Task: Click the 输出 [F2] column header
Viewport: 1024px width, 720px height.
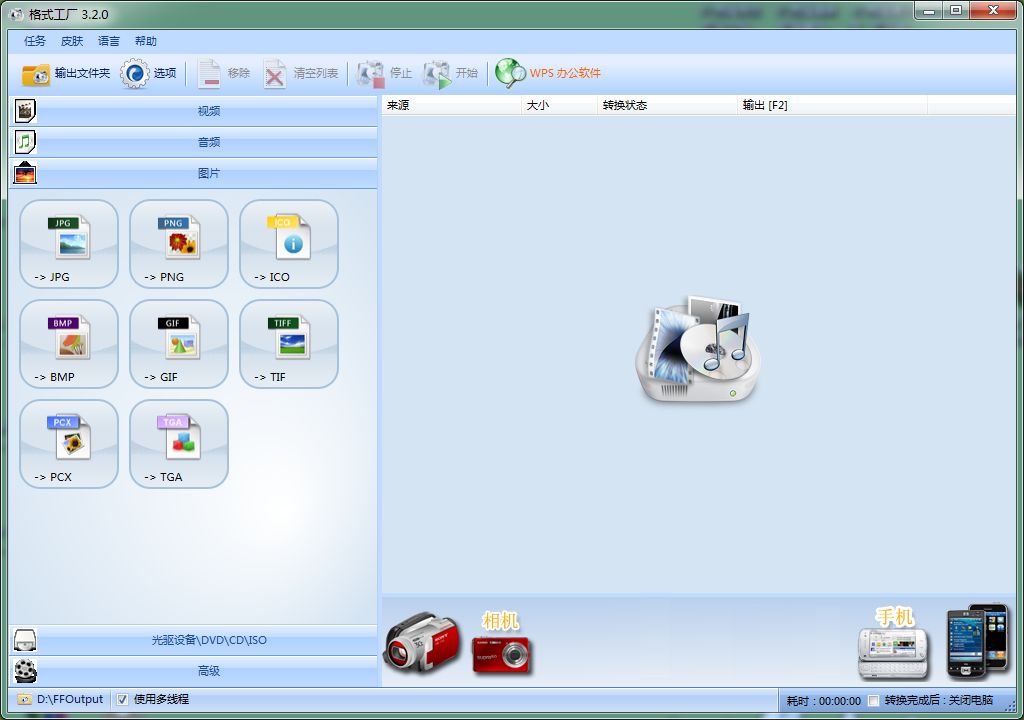Action: coord(833,105)
